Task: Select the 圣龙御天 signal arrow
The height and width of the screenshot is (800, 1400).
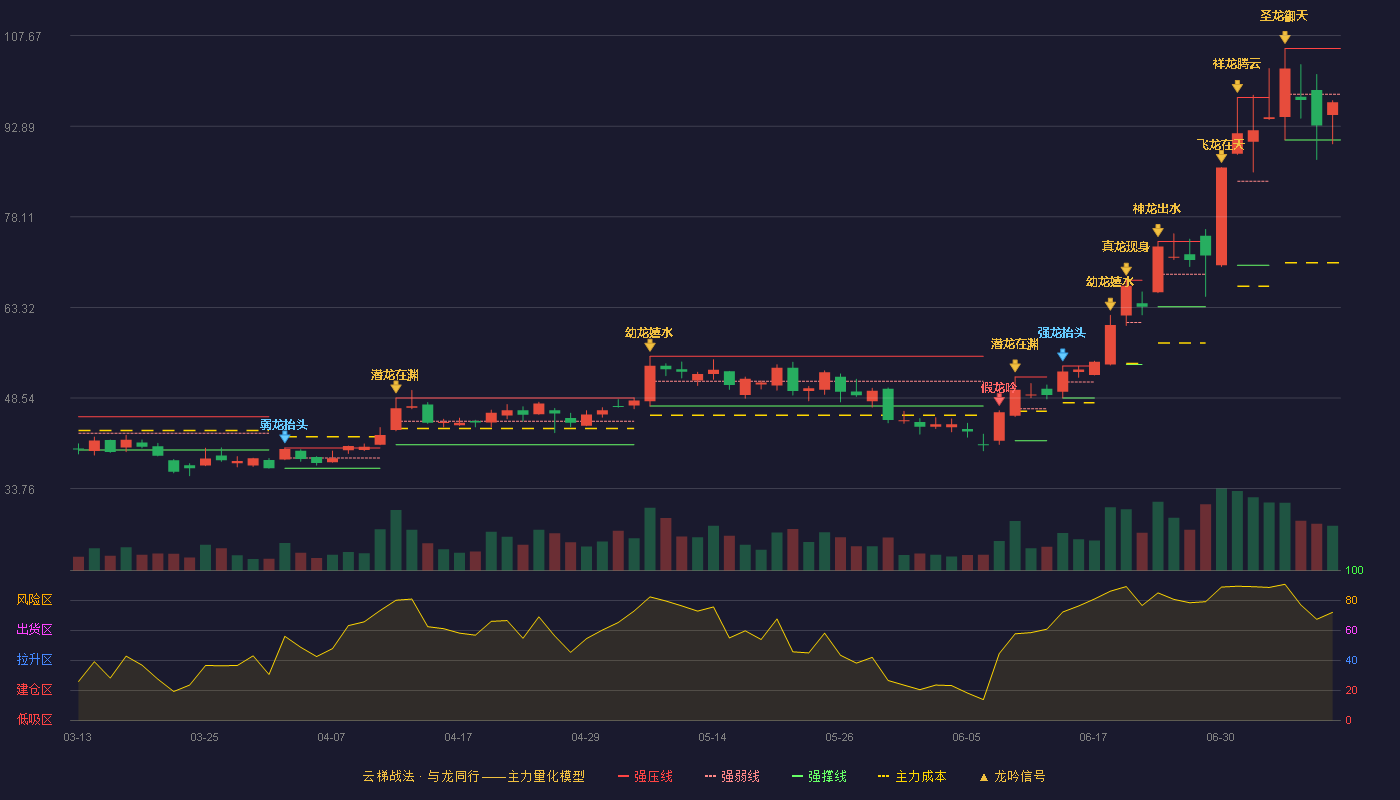Action: pyautogui.click(x=1285, y=38)
